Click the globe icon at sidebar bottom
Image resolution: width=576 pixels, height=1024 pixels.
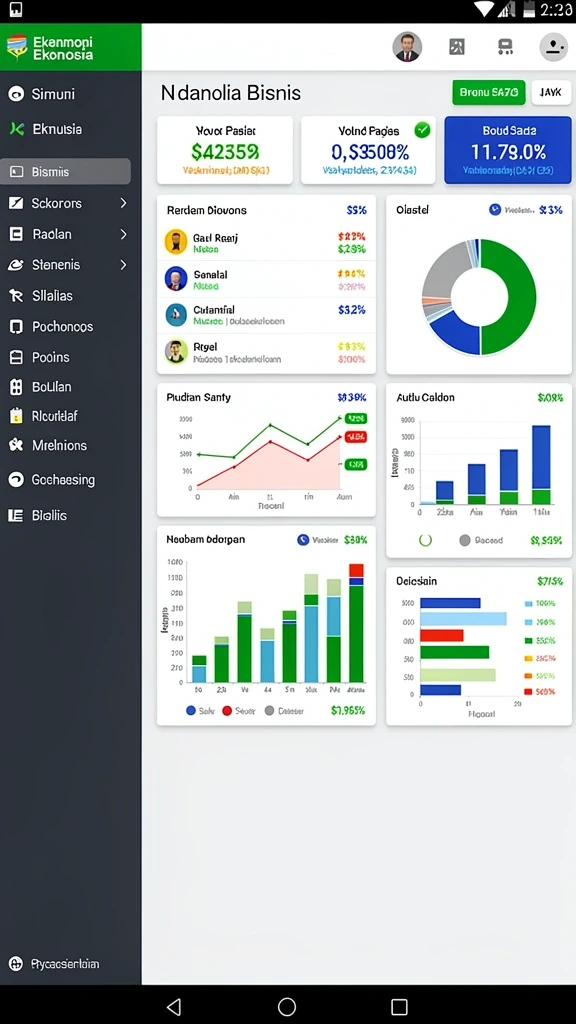(16, 964)
